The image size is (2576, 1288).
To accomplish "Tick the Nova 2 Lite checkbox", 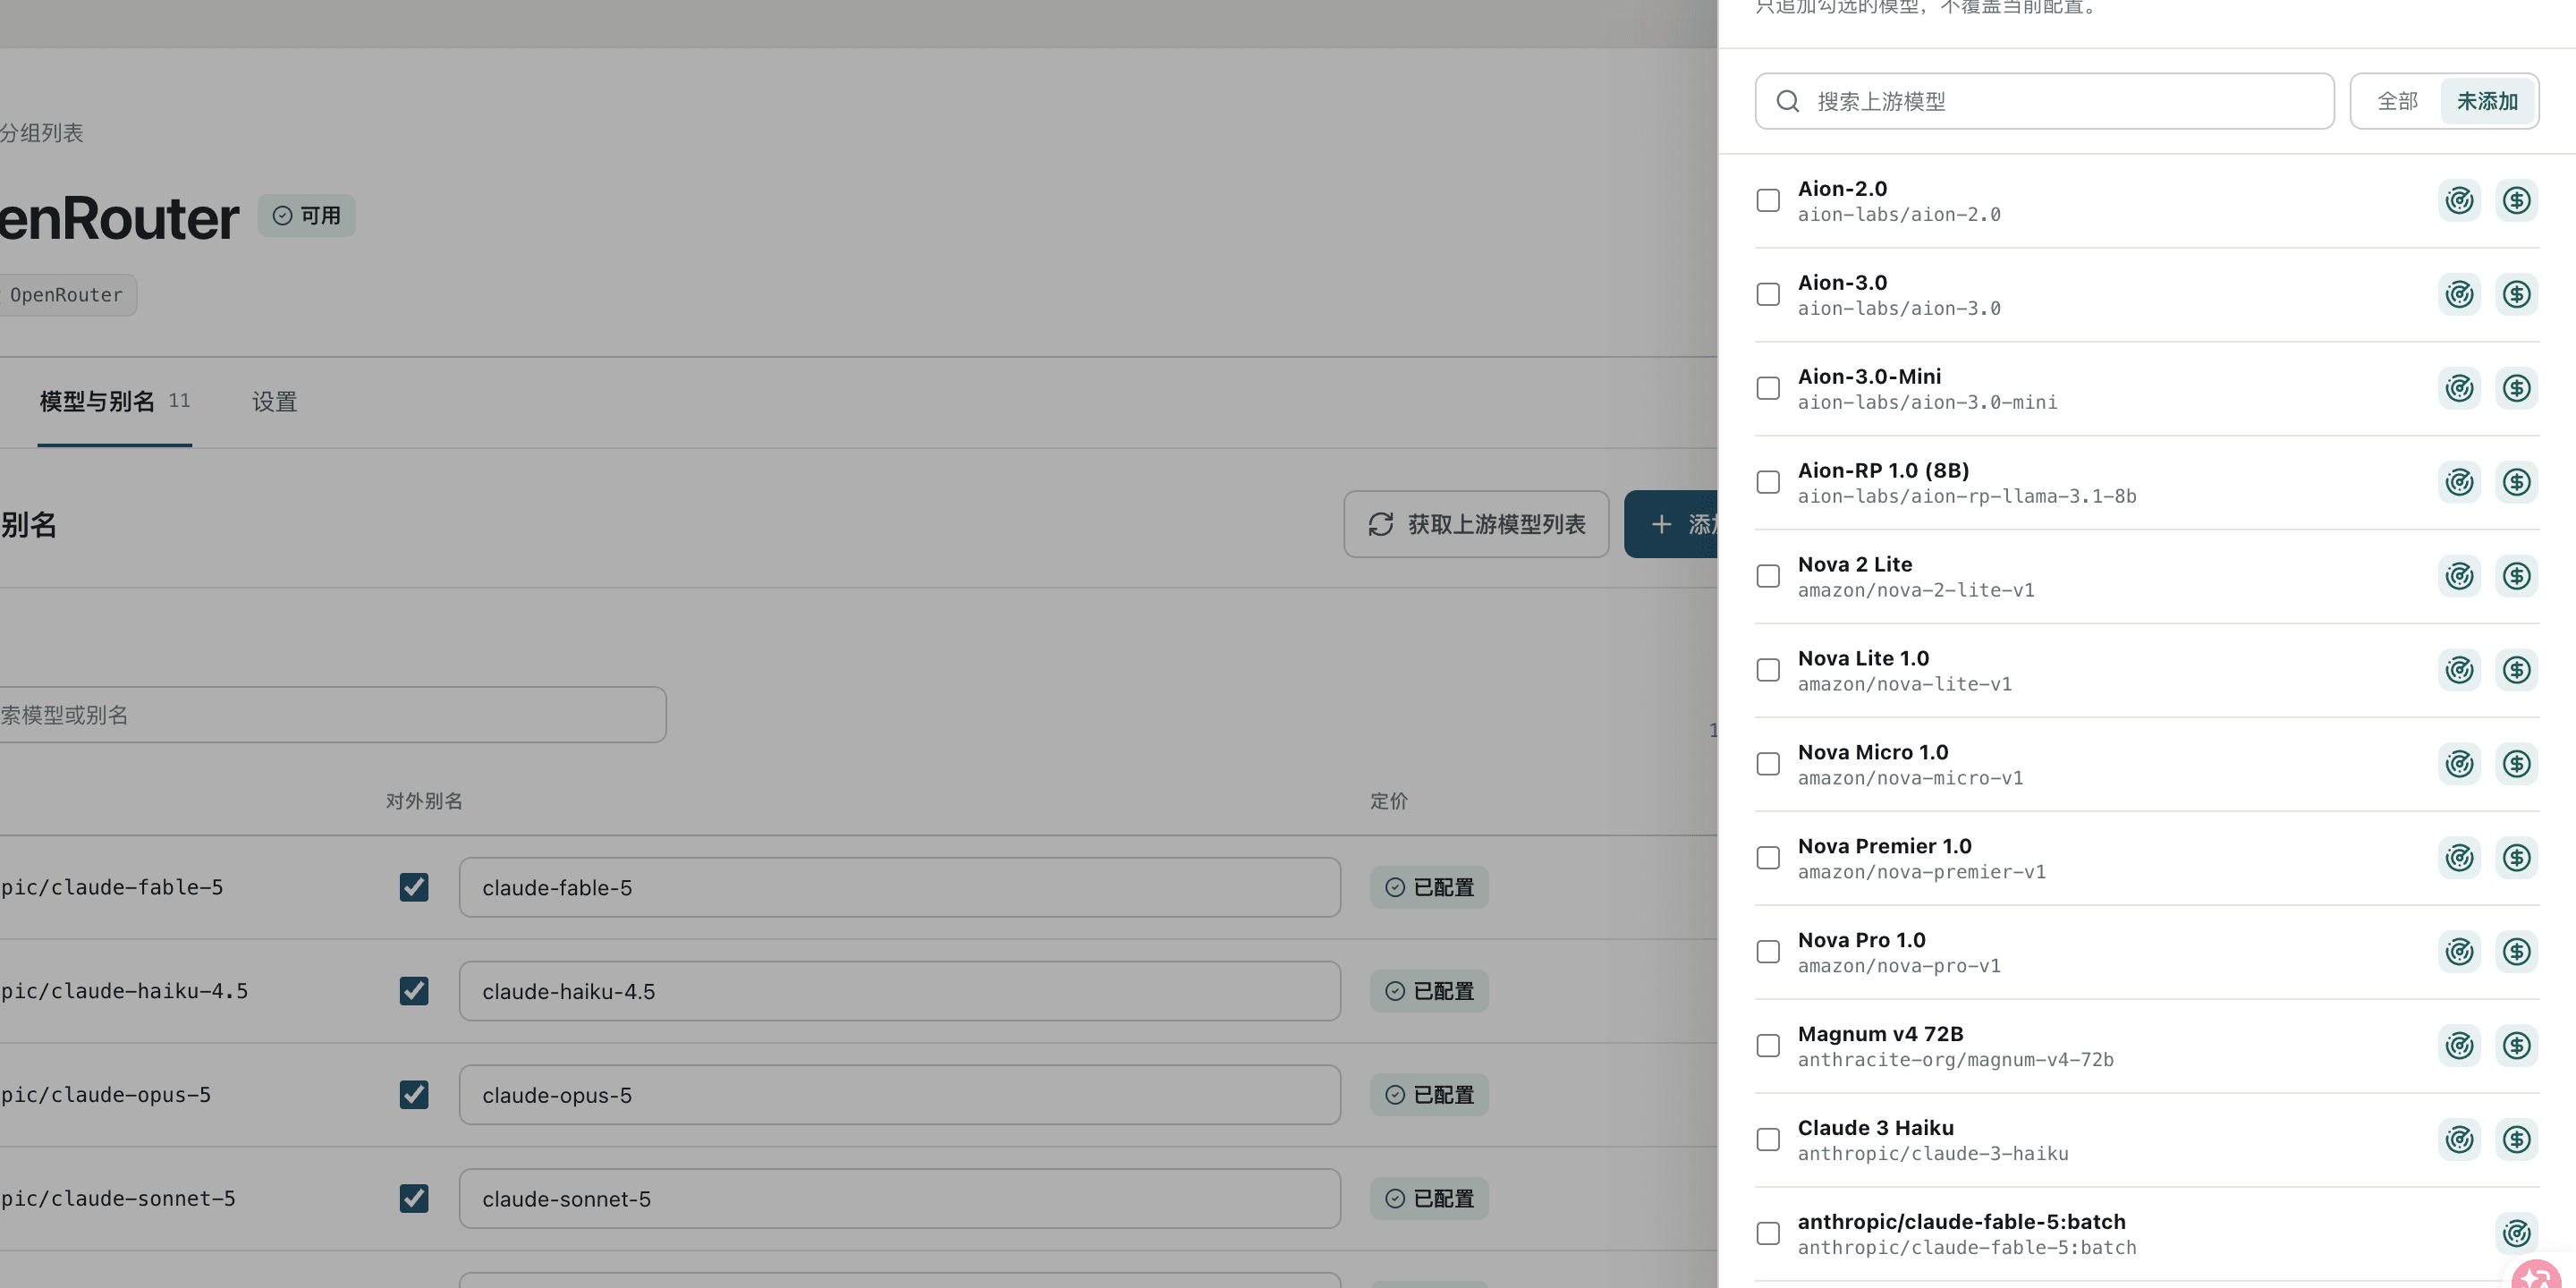I will (x=1768, y=576).
